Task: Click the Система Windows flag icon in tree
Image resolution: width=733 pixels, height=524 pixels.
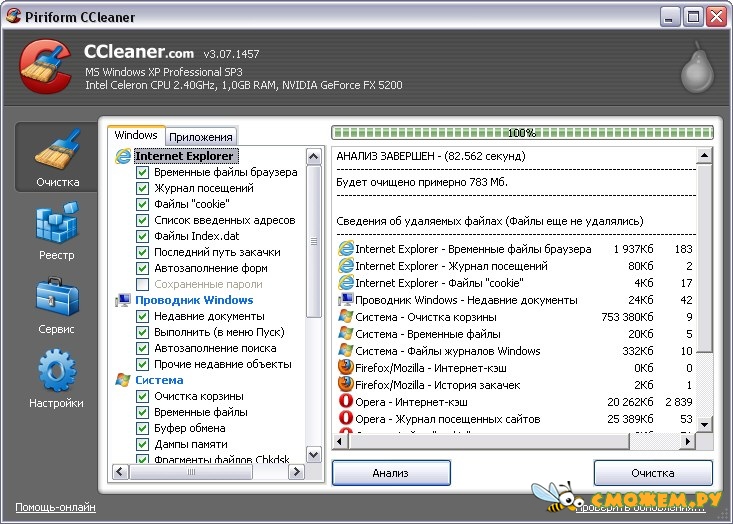Action: click(123, 380)
